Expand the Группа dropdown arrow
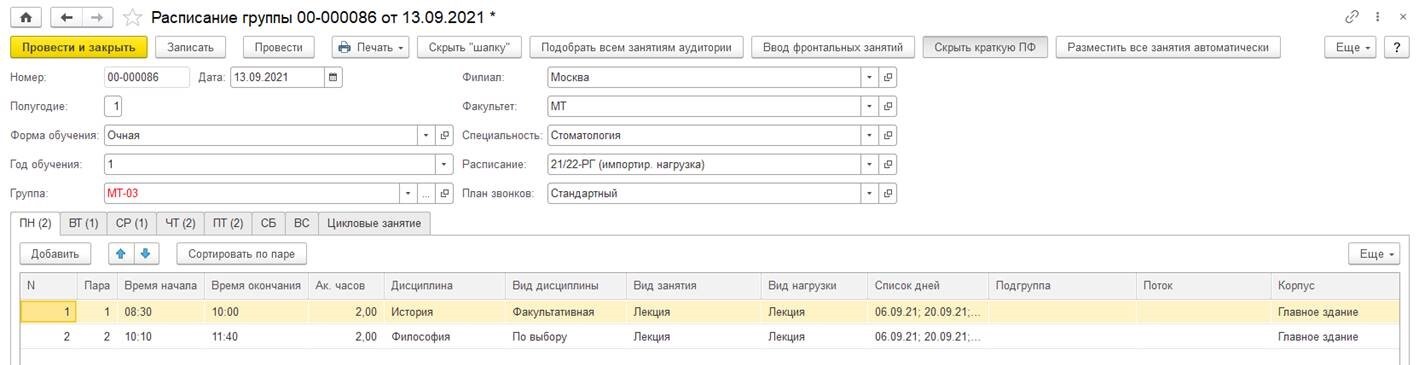 pyautogui.click(x=408, y=193)
